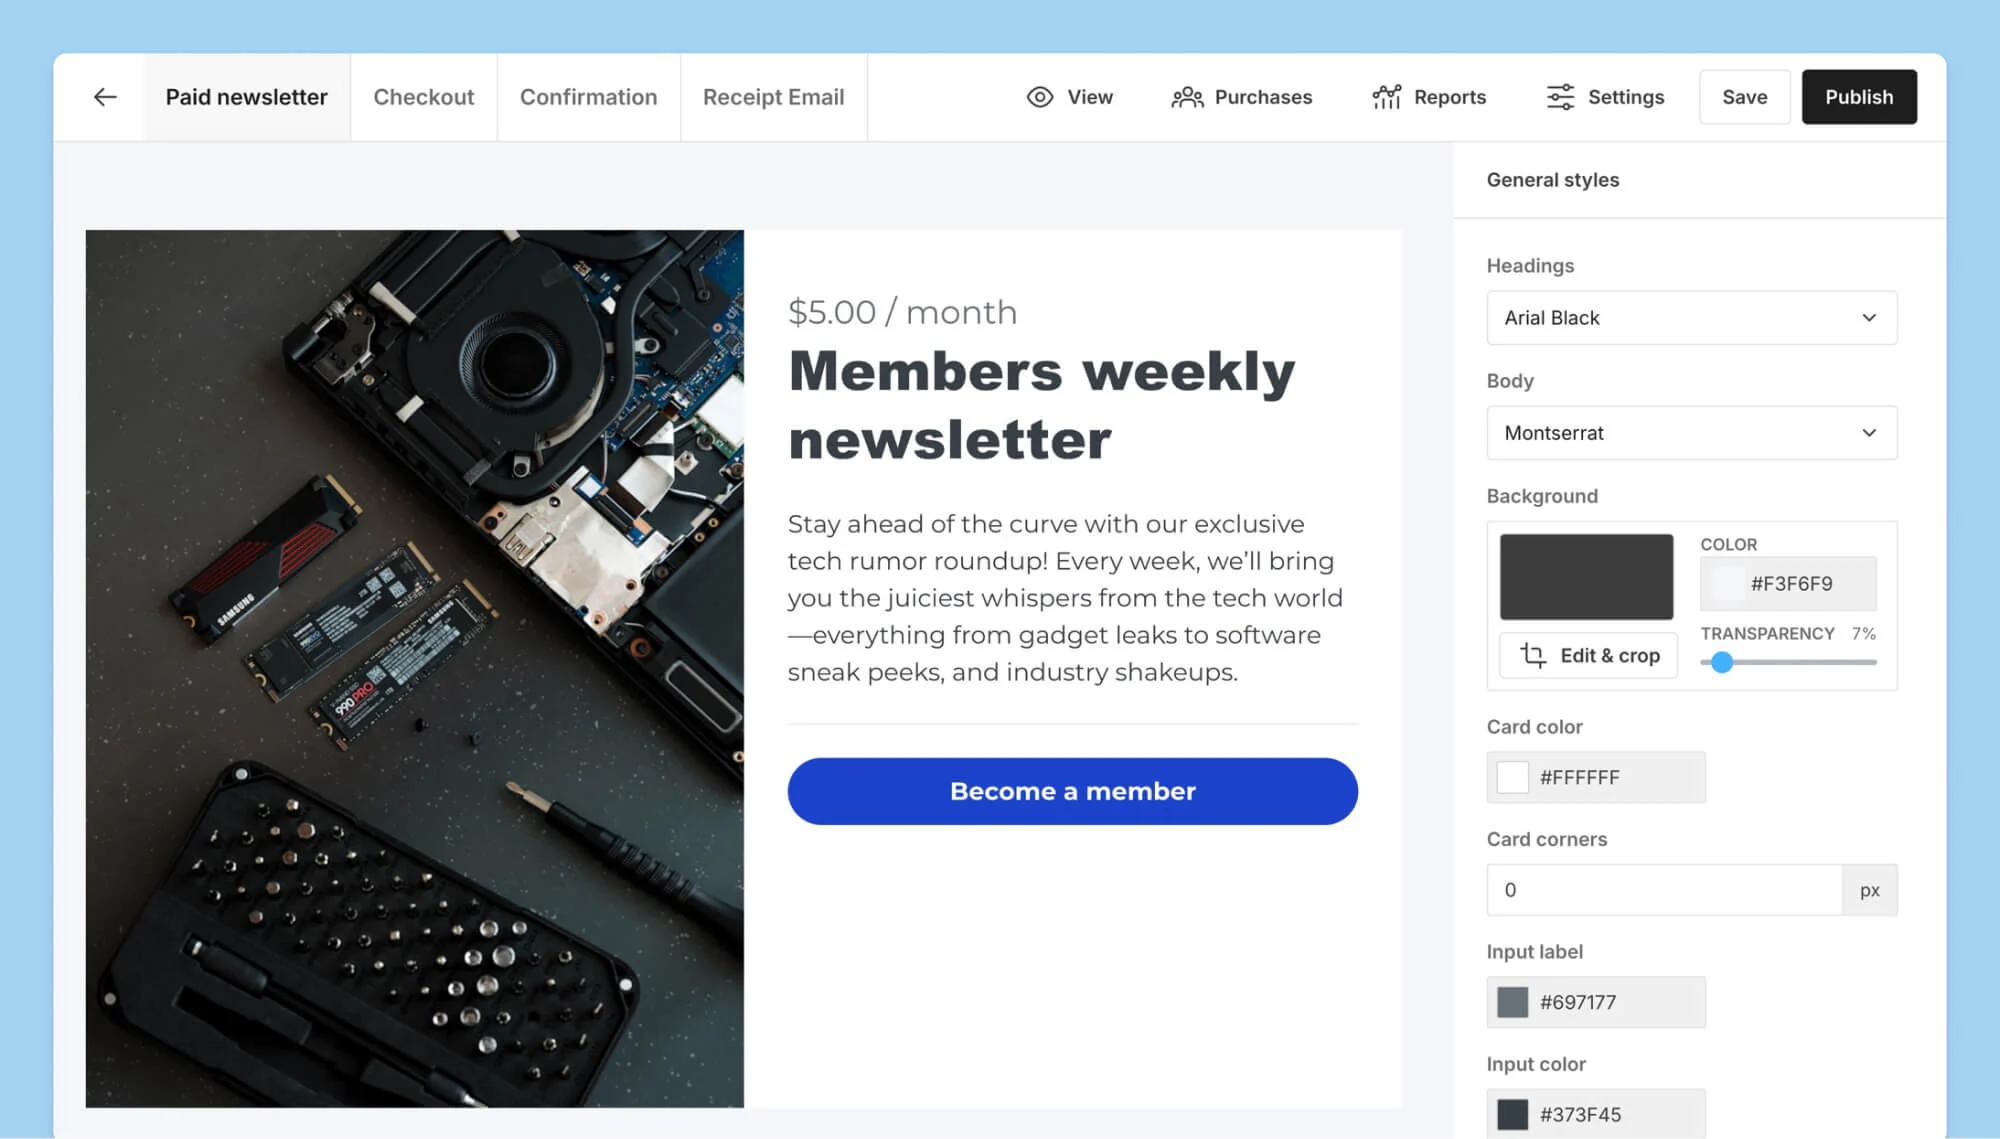
Task: Click the white Card color swatch
Action: coord(1513,777)
